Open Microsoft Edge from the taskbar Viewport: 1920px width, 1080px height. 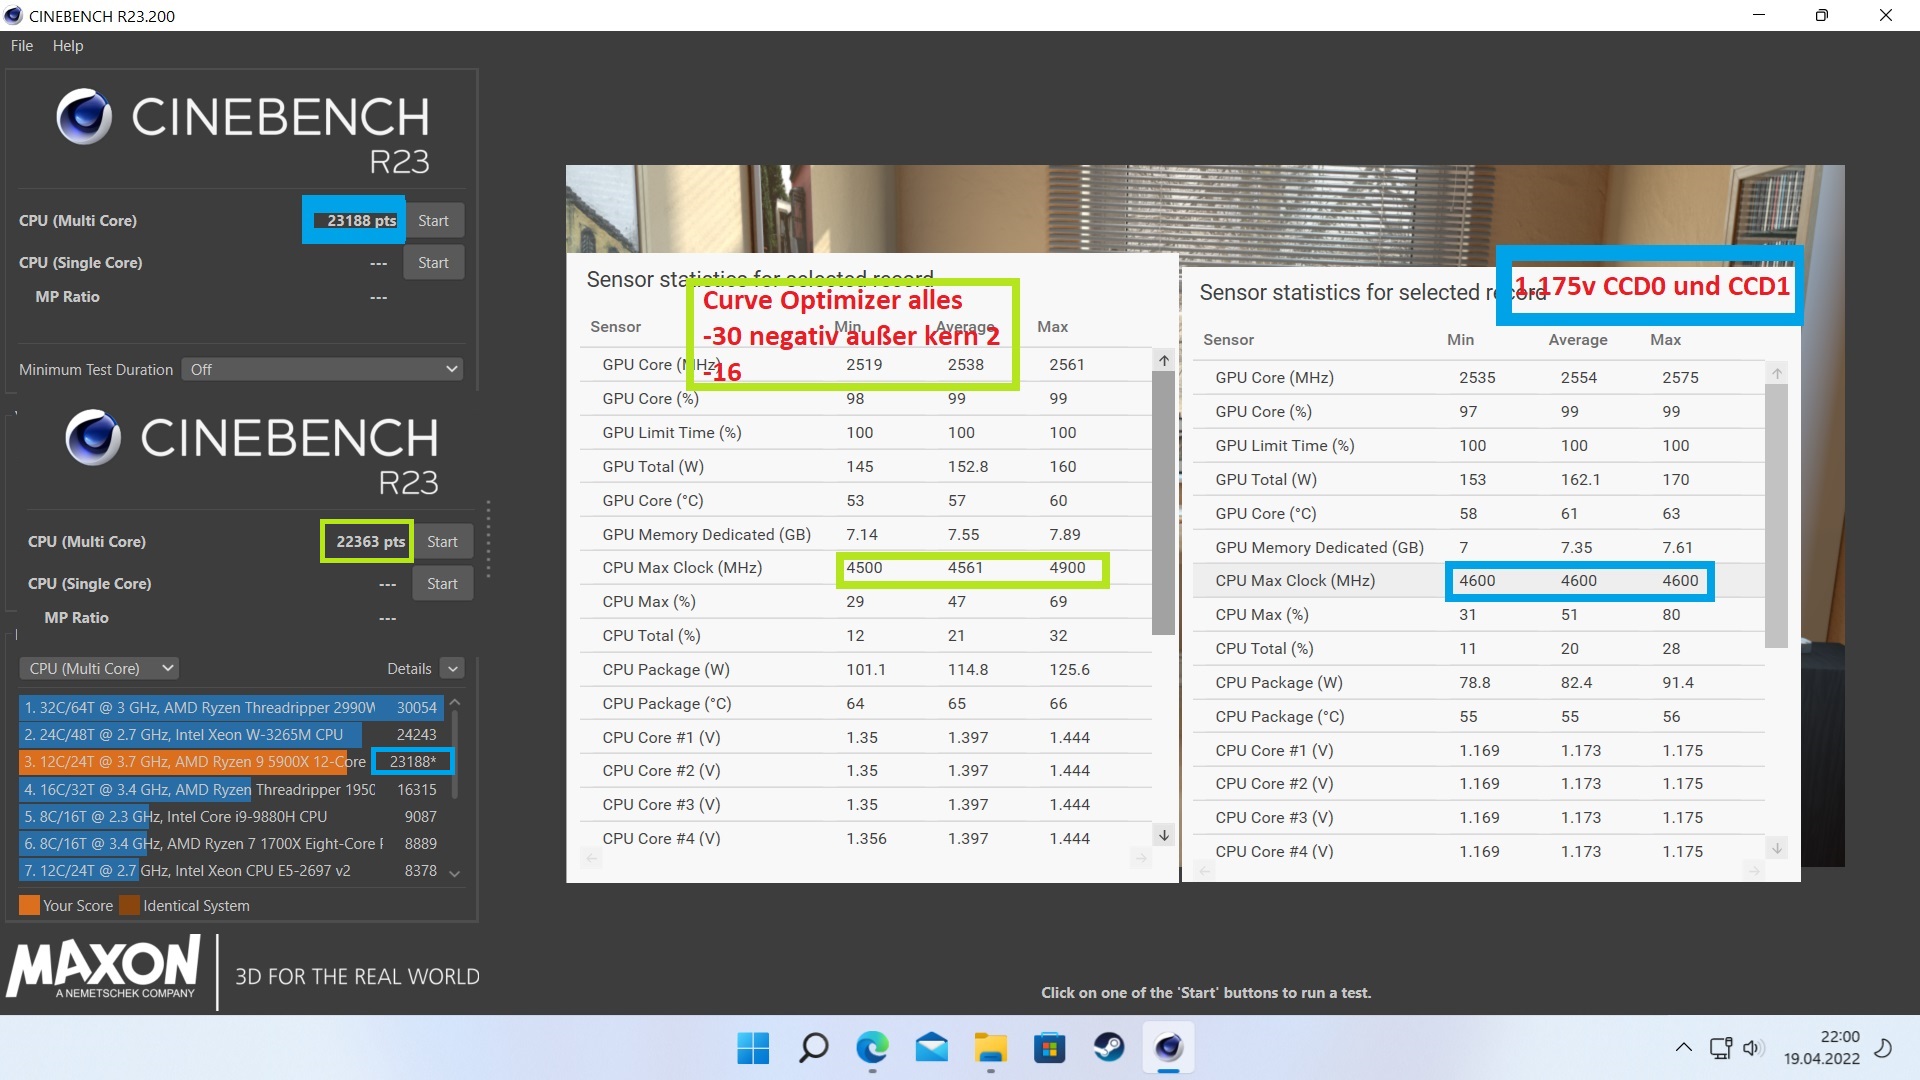click(872, 1047)
